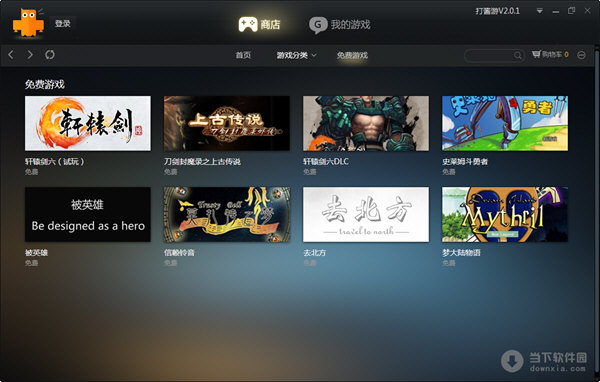The width and height of the screenshot is (600, 382).
Task: Click the 信赖铃音 title link
Action: pos(179,253)
